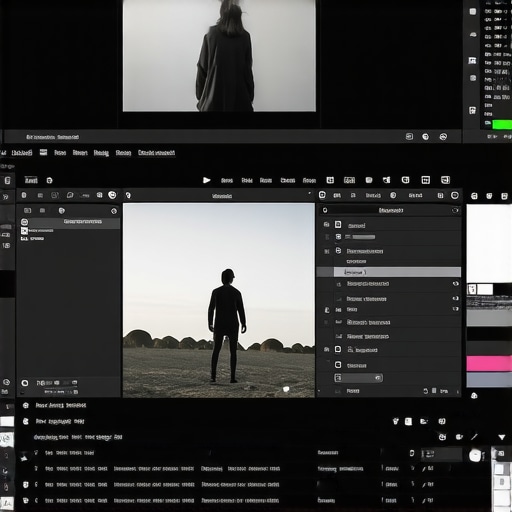The image size is (512, 512).
Task: Click the rounded input field near the right panel's bottom
Action: [358, 378]
